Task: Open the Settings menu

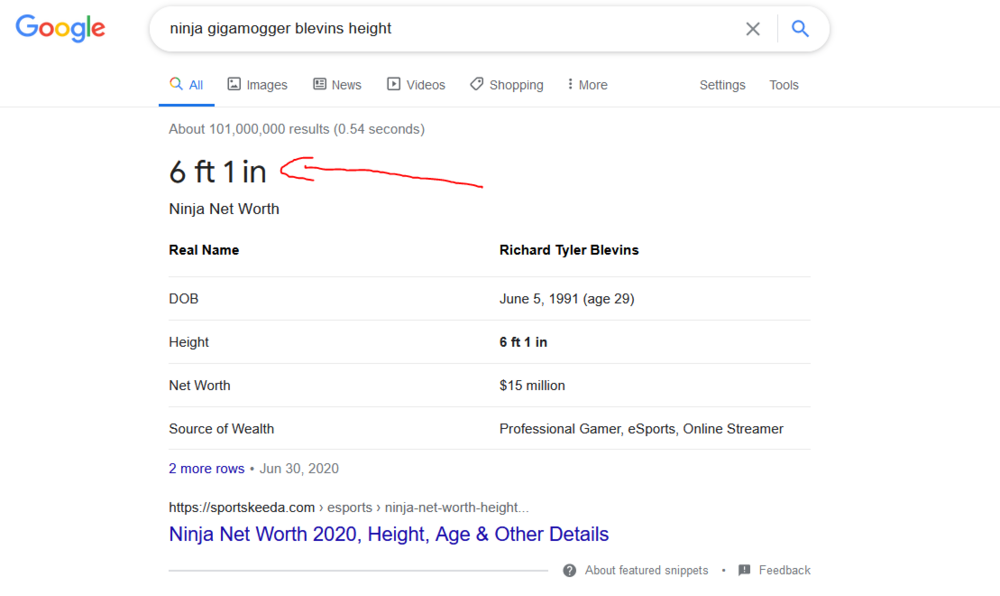Action: (x=722, y=85)
